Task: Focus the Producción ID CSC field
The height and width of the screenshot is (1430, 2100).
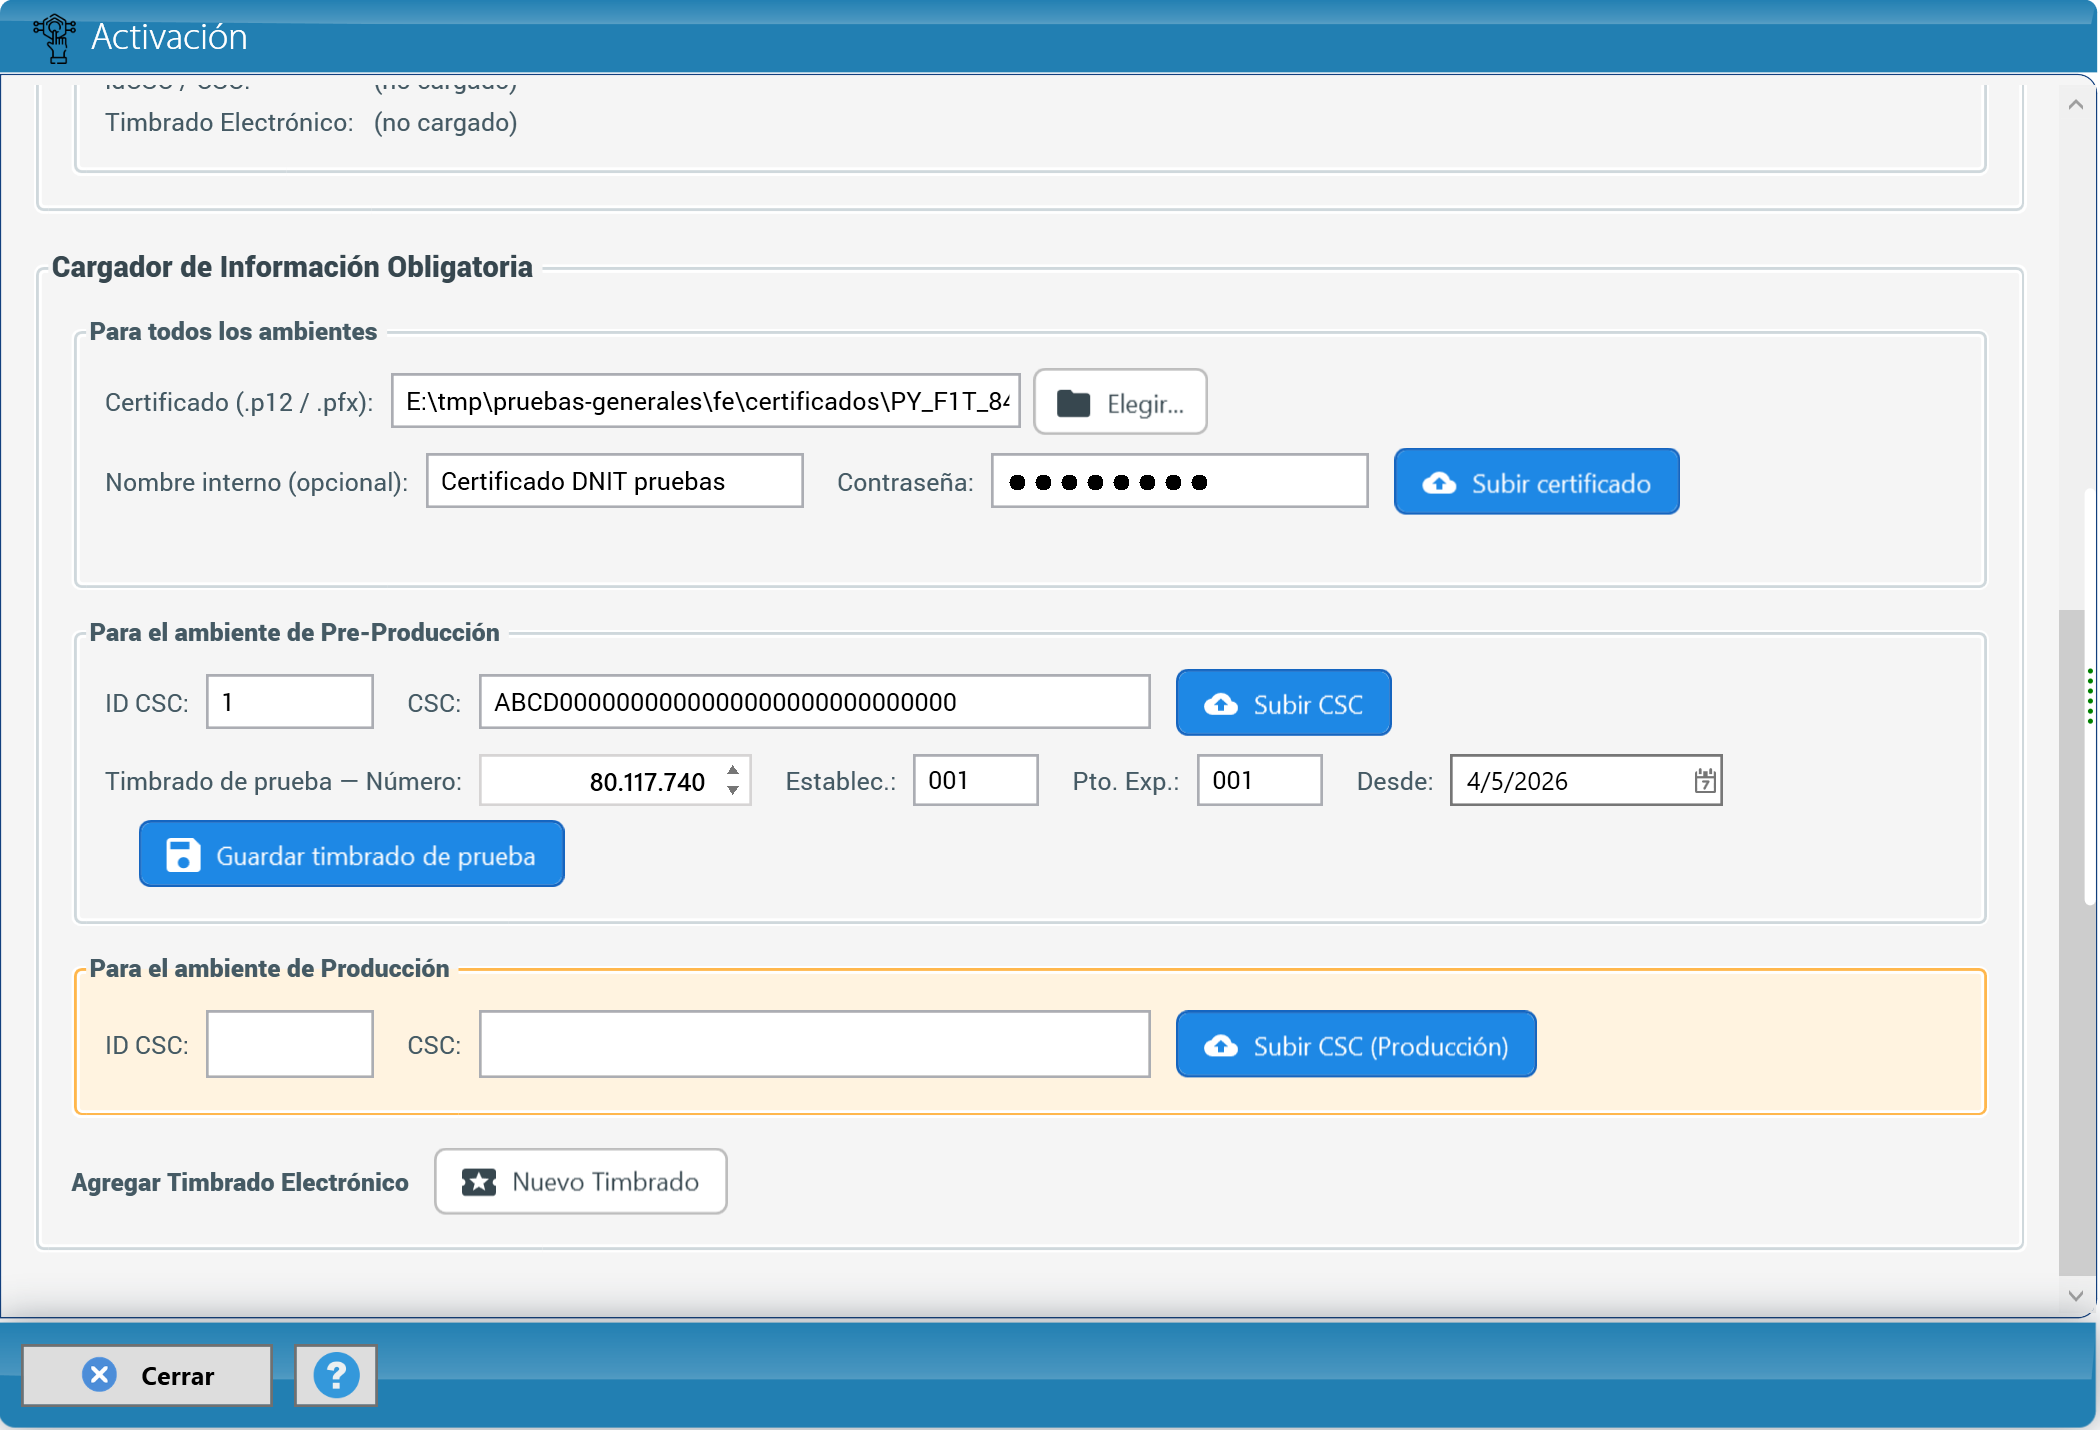Action: tap(290, 1044)
